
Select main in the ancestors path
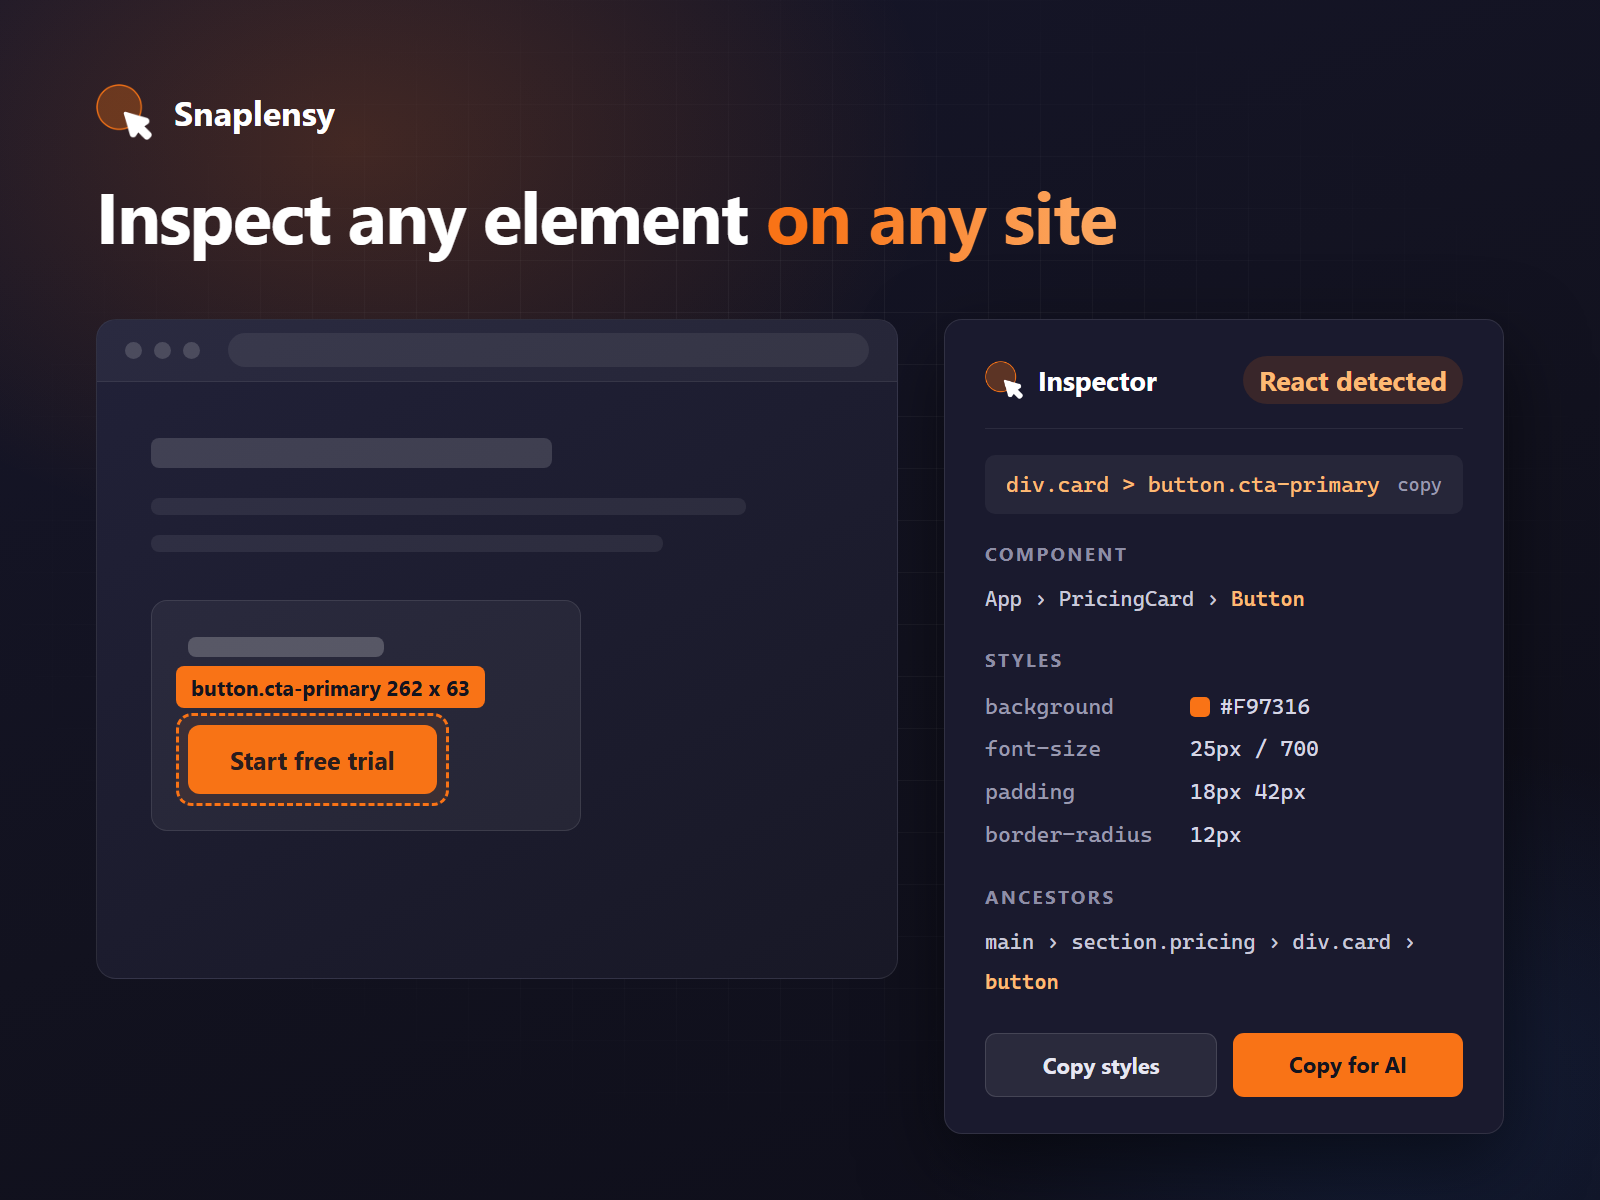pyautogui.click(x=1009, y=942)
